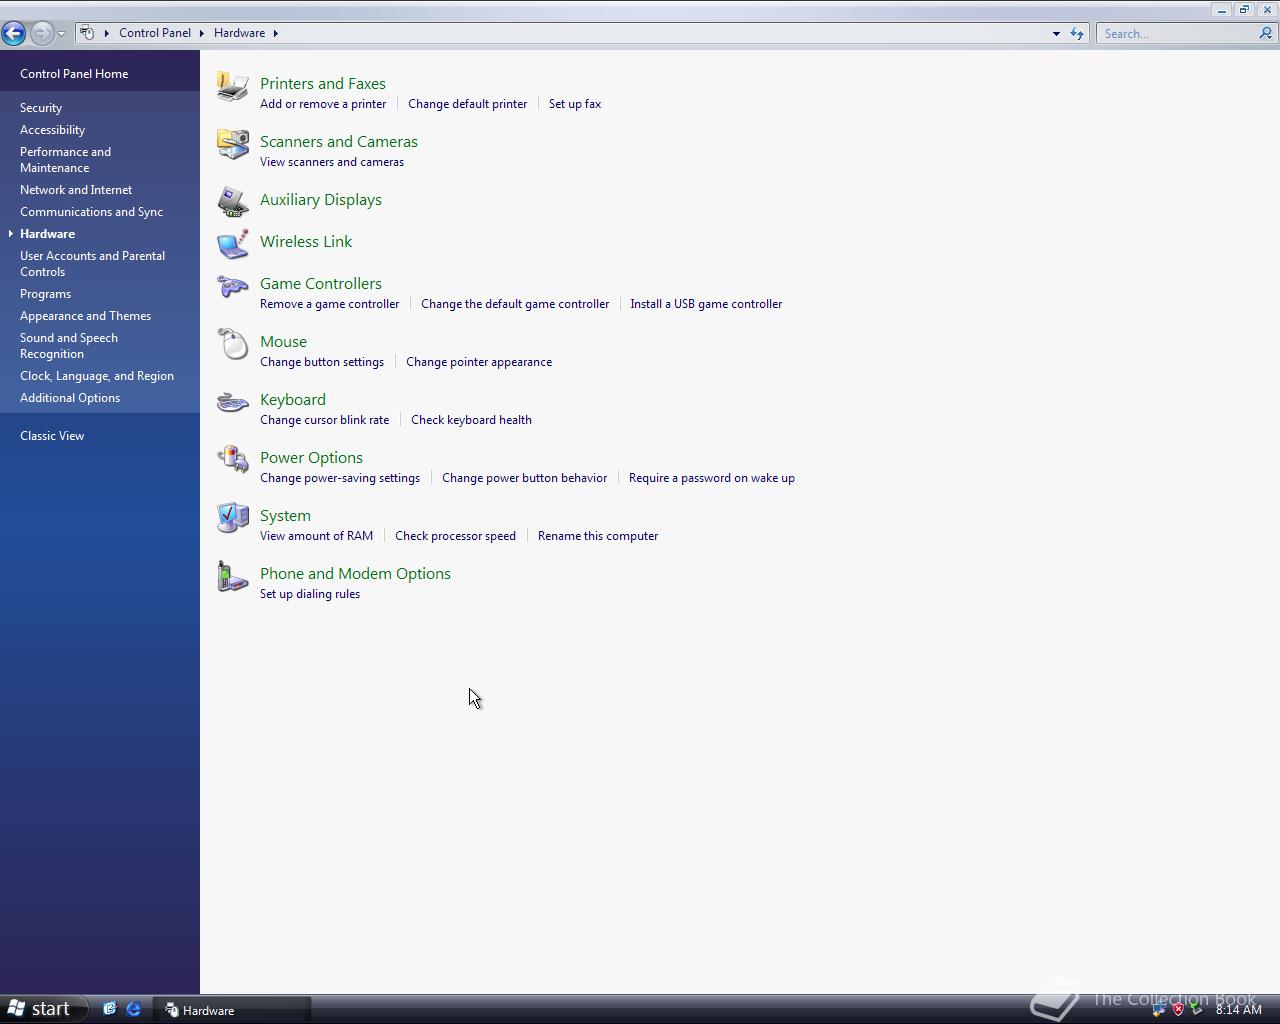
Task: Select User Accounts and Parental Controls
Action: 92,264
